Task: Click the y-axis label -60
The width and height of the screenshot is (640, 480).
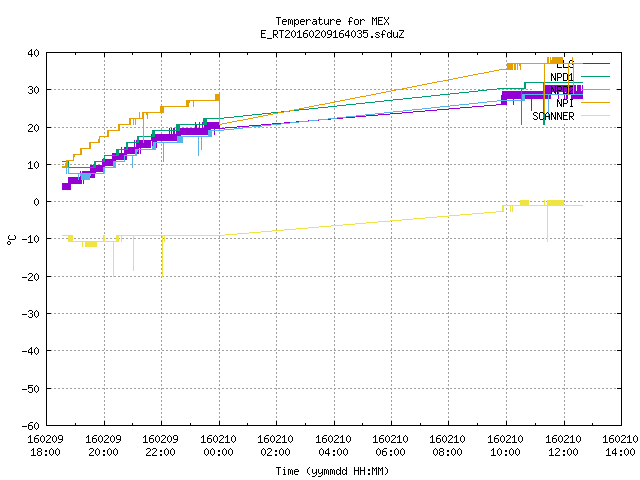Action: click(31, 426)
